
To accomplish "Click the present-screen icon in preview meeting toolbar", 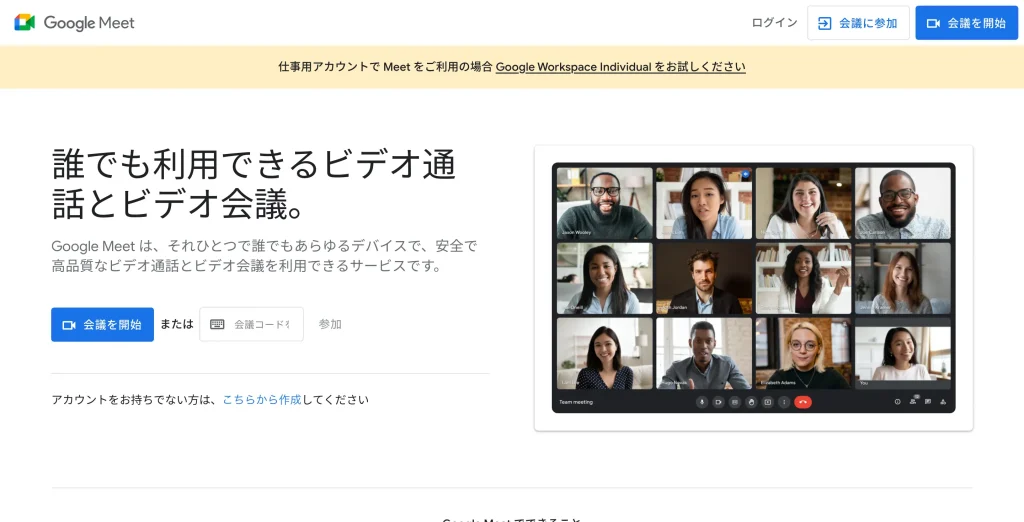I will pyautogui.click(x=768, y=402).
